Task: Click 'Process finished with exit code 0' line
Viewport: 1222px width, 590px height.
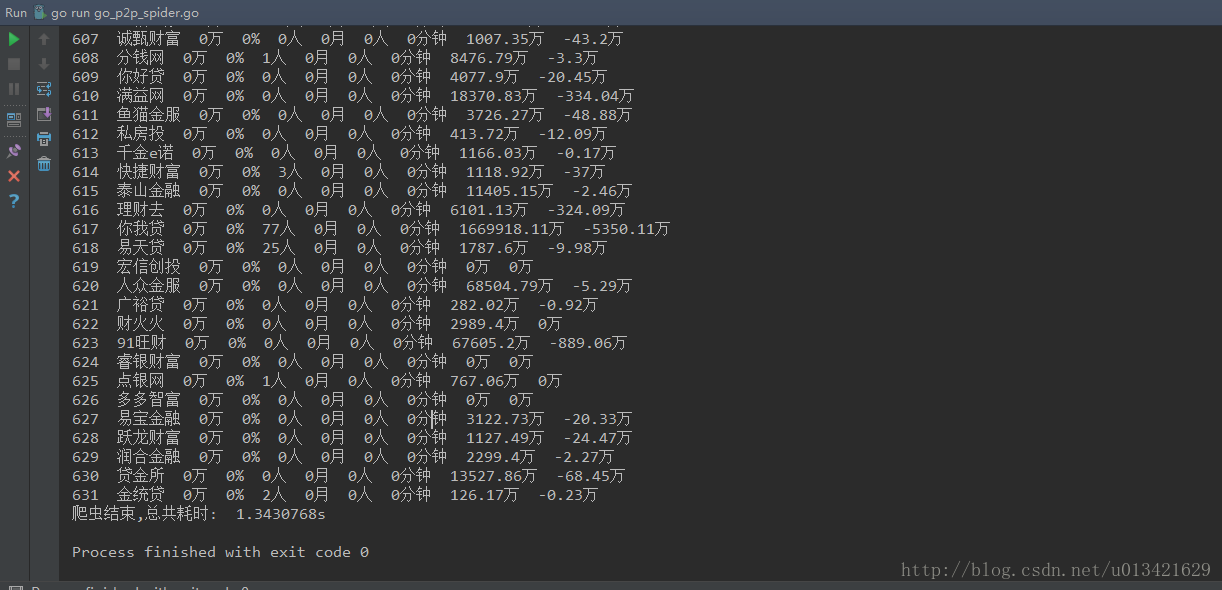Action: click(220, 552)
